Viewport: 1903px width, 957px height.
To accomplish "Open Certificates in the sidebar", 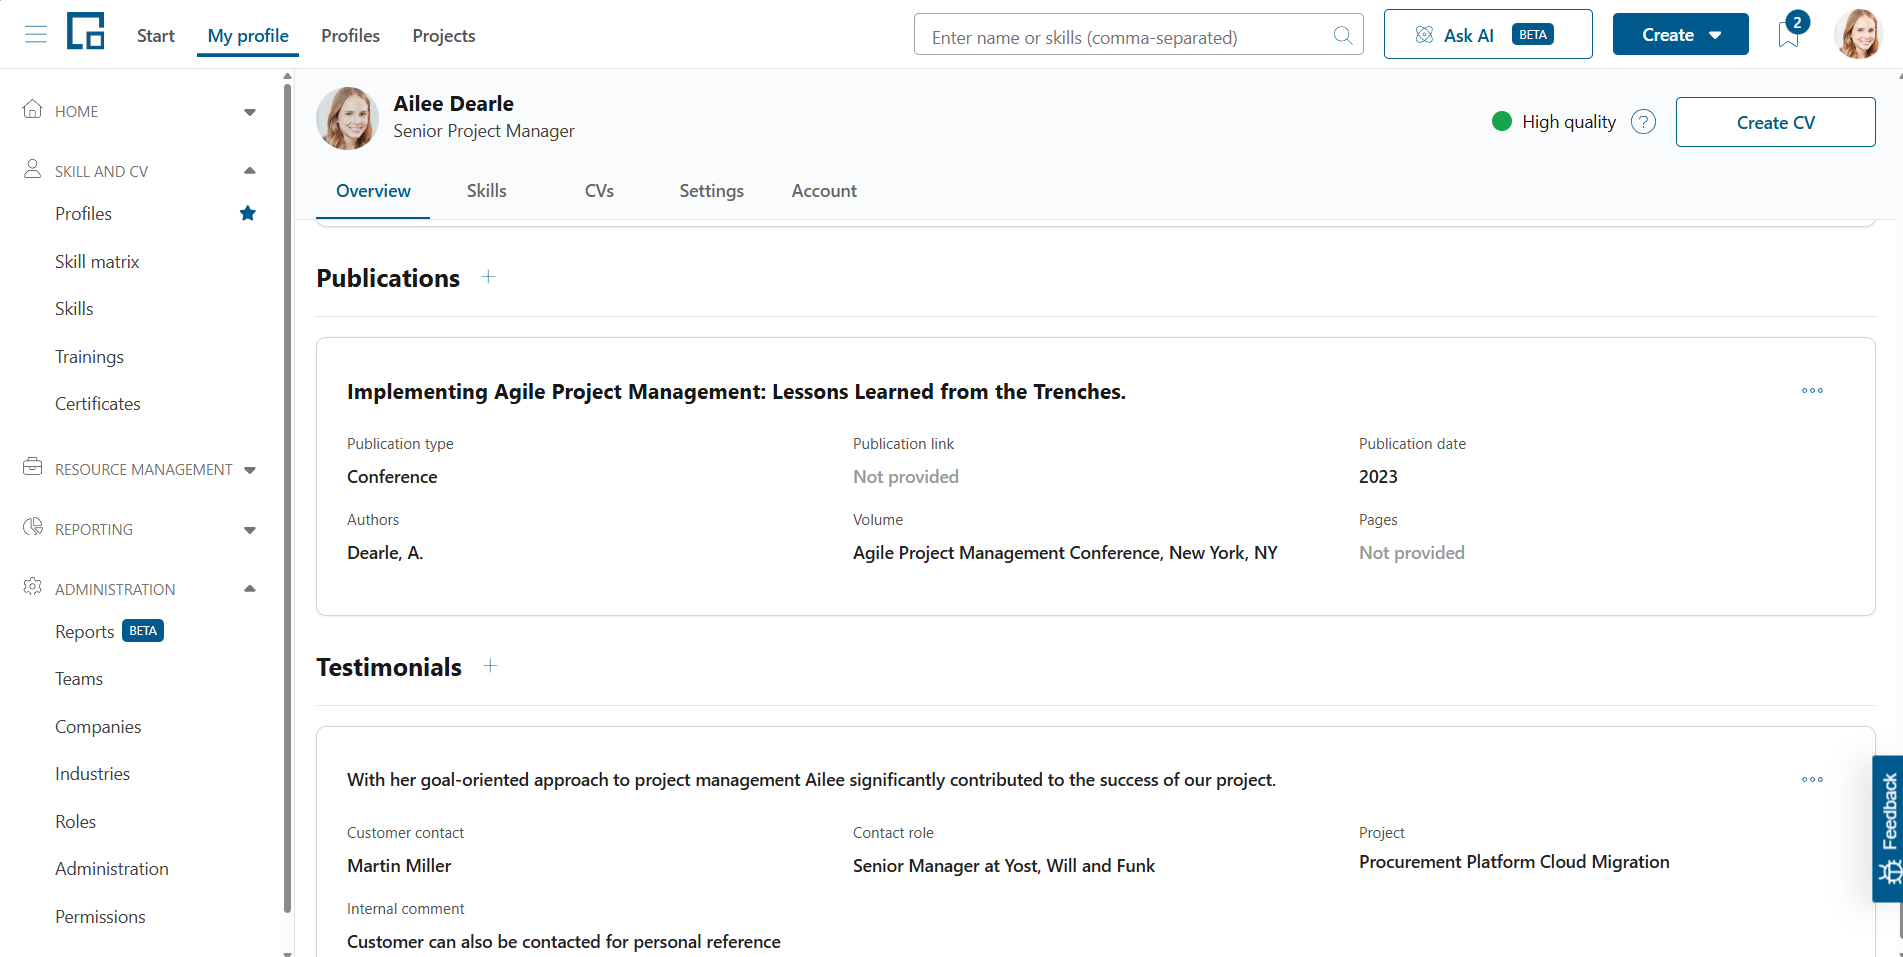I will coord(98,404).
